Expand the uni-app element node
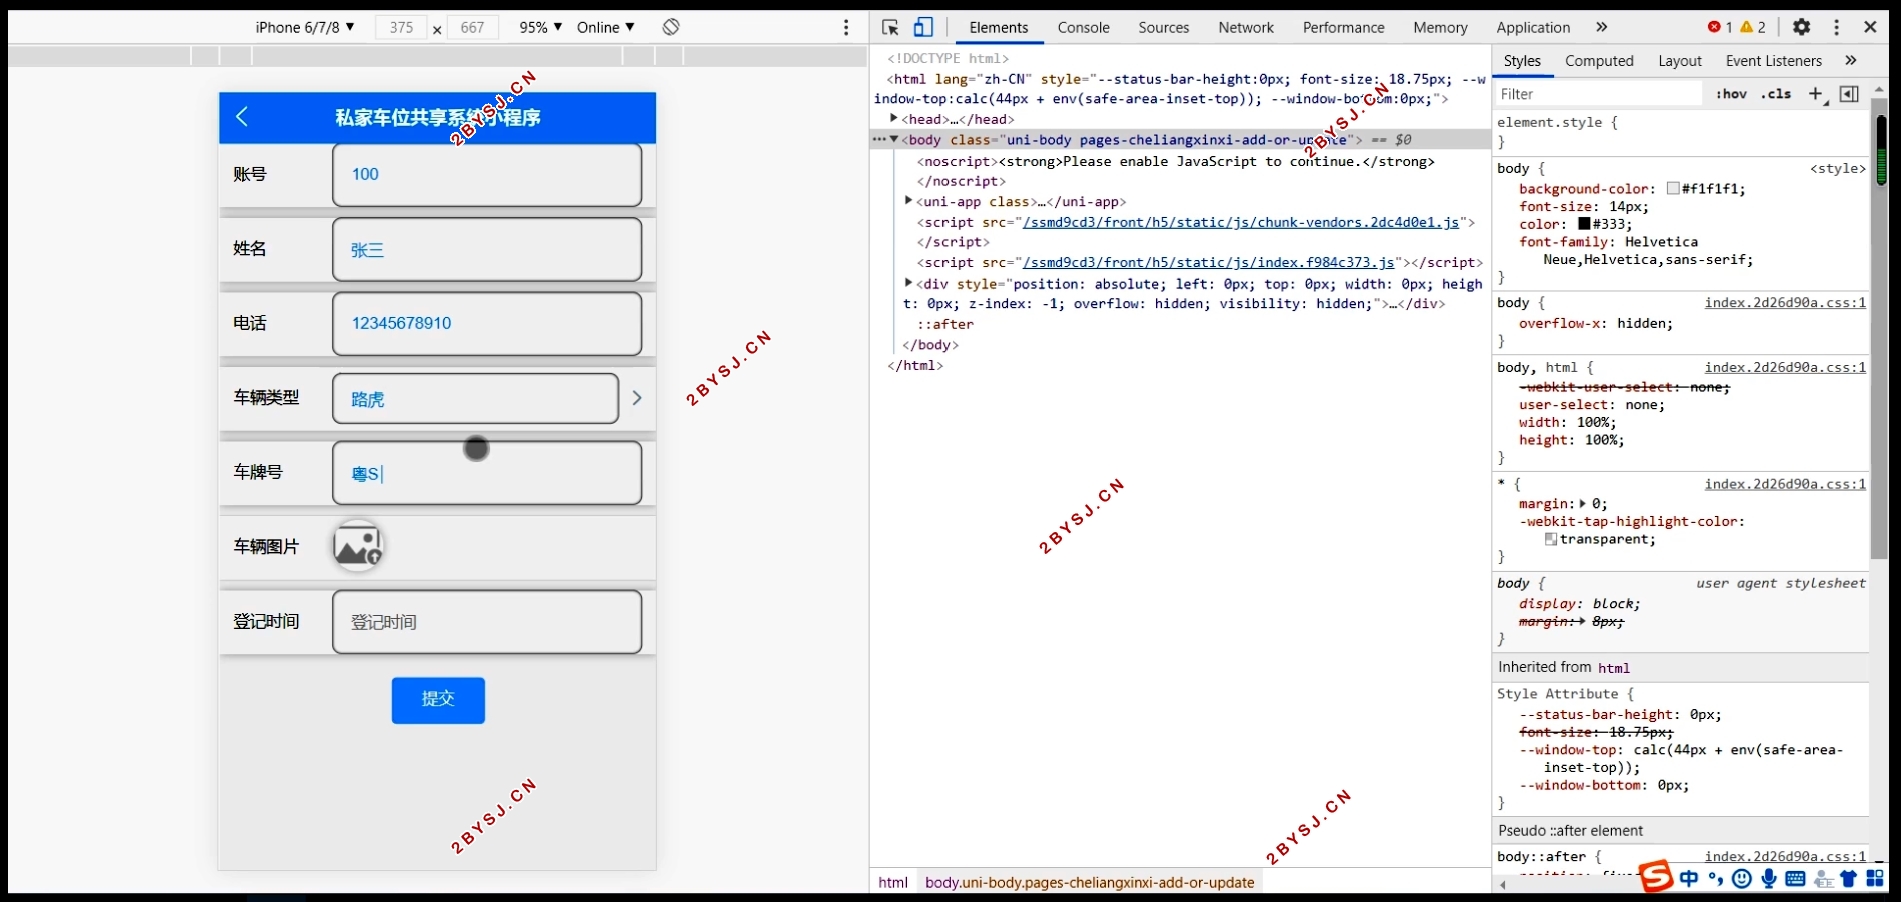 tap(908, 201)
